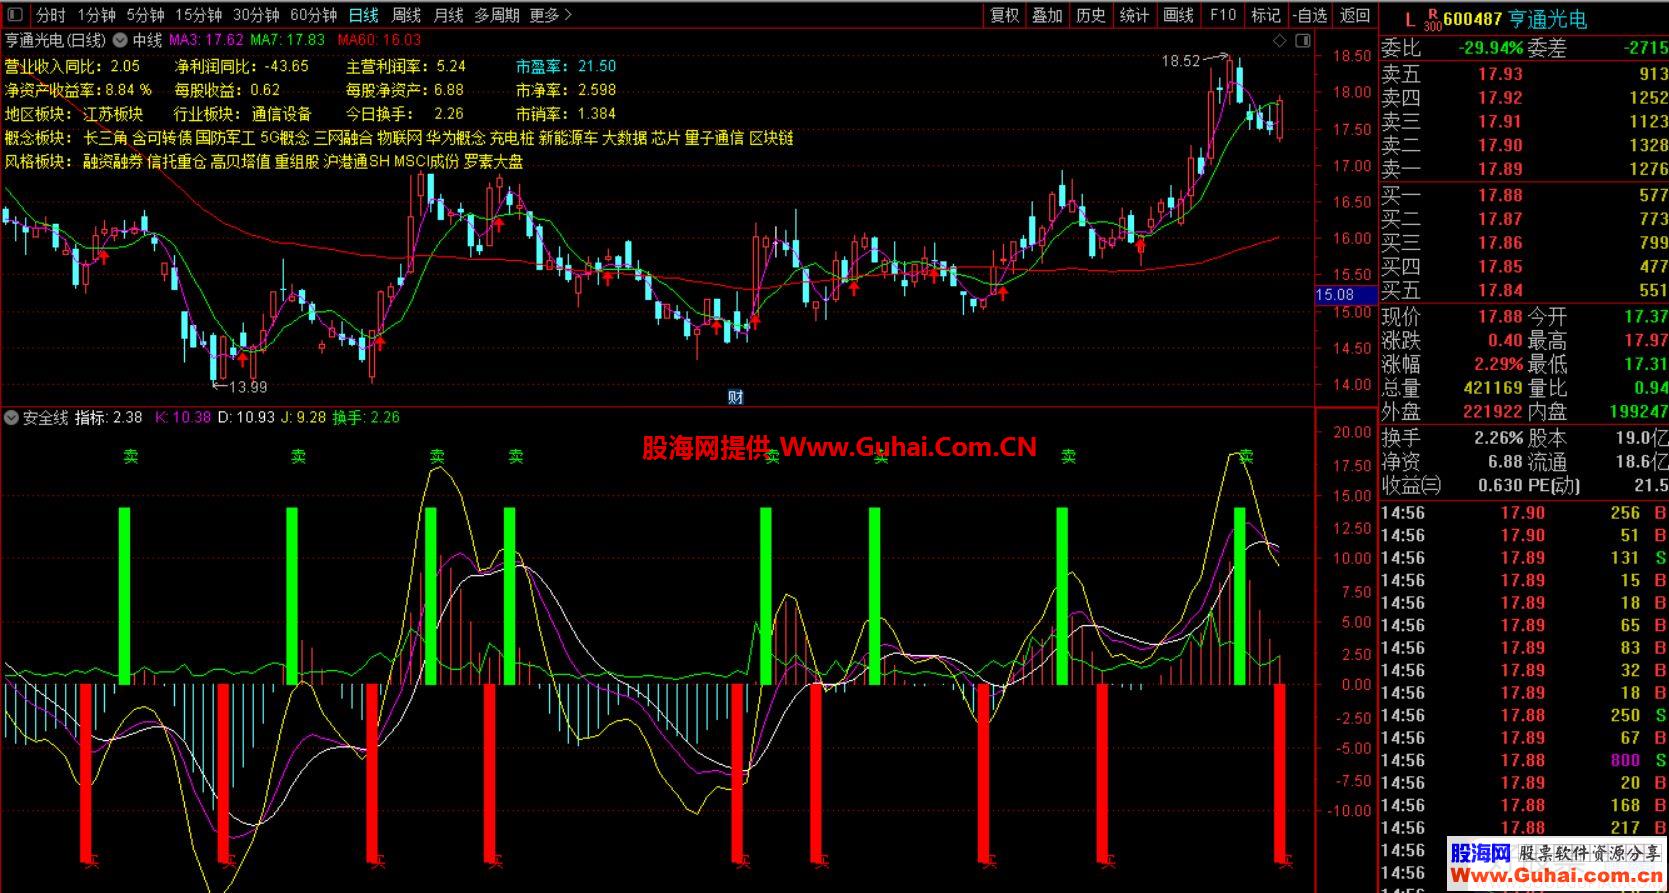This screenshot has height=893, width=1669.
Task: Select the 分时 timeframe tab
Action: coord(50,15)
